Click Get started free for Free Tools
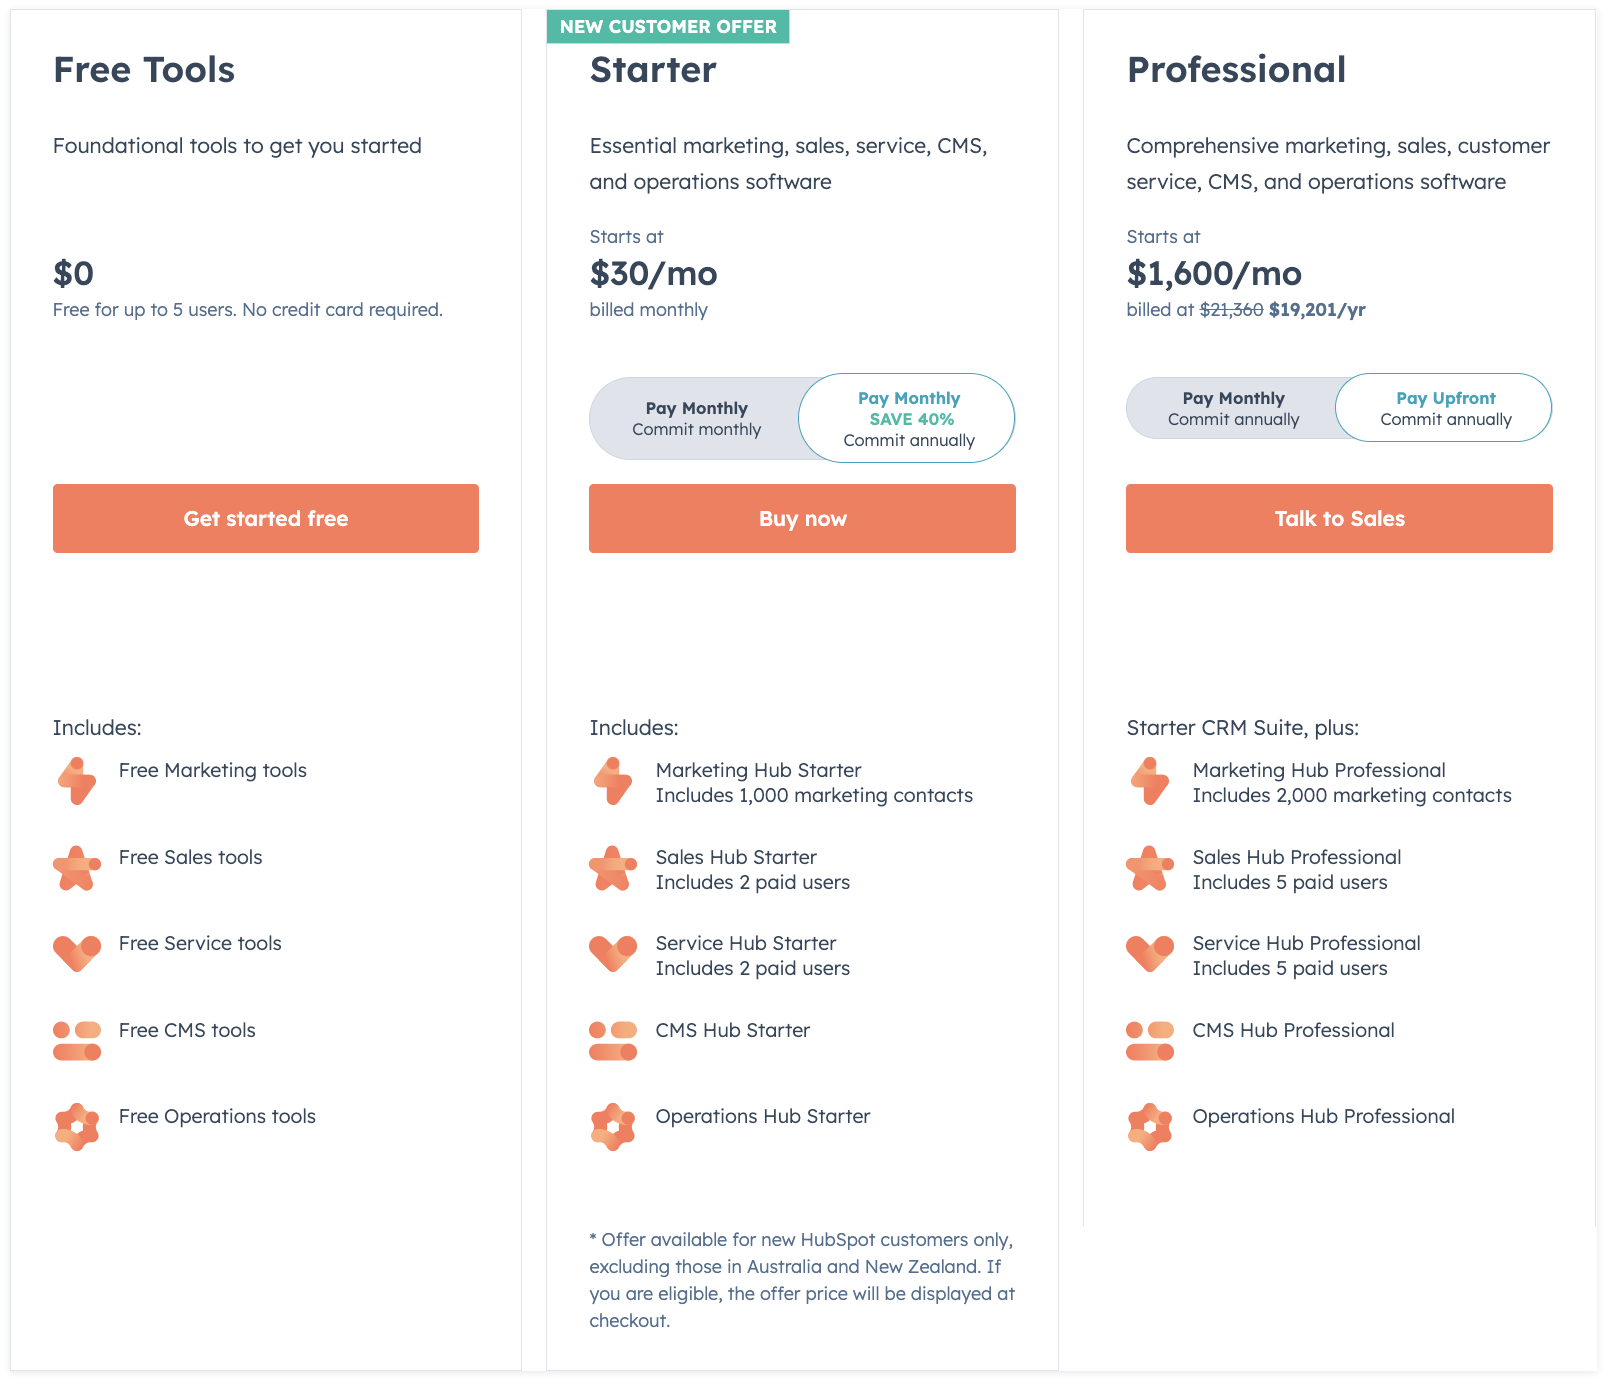Image resolution: width=1610 pixels, height=1388 pixels. [x=265, y=518]
